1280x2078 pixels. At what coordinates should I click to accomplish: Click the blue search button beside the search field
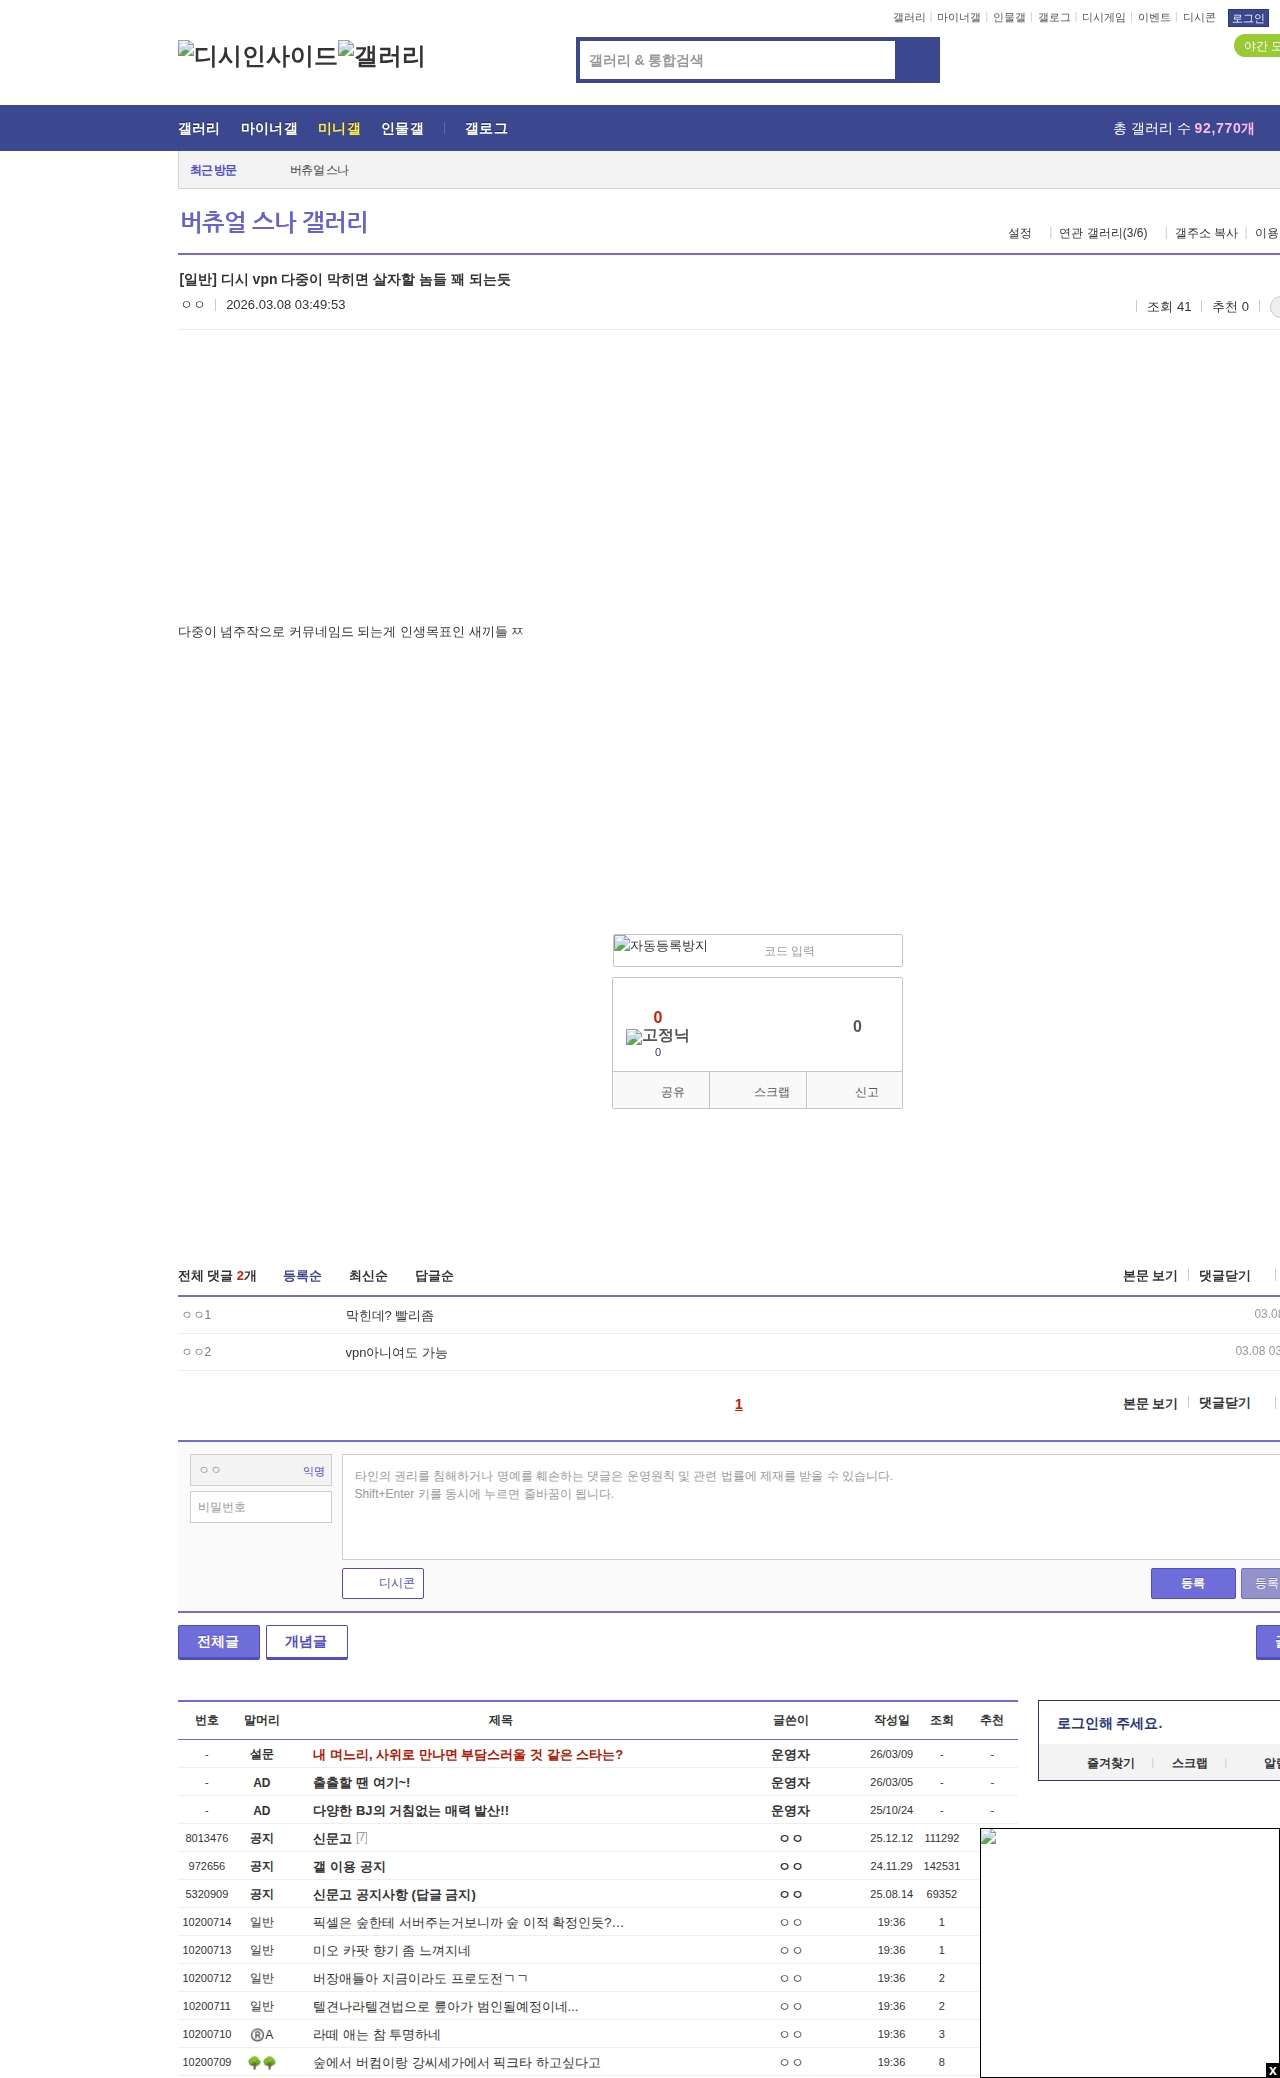[918, 60]
